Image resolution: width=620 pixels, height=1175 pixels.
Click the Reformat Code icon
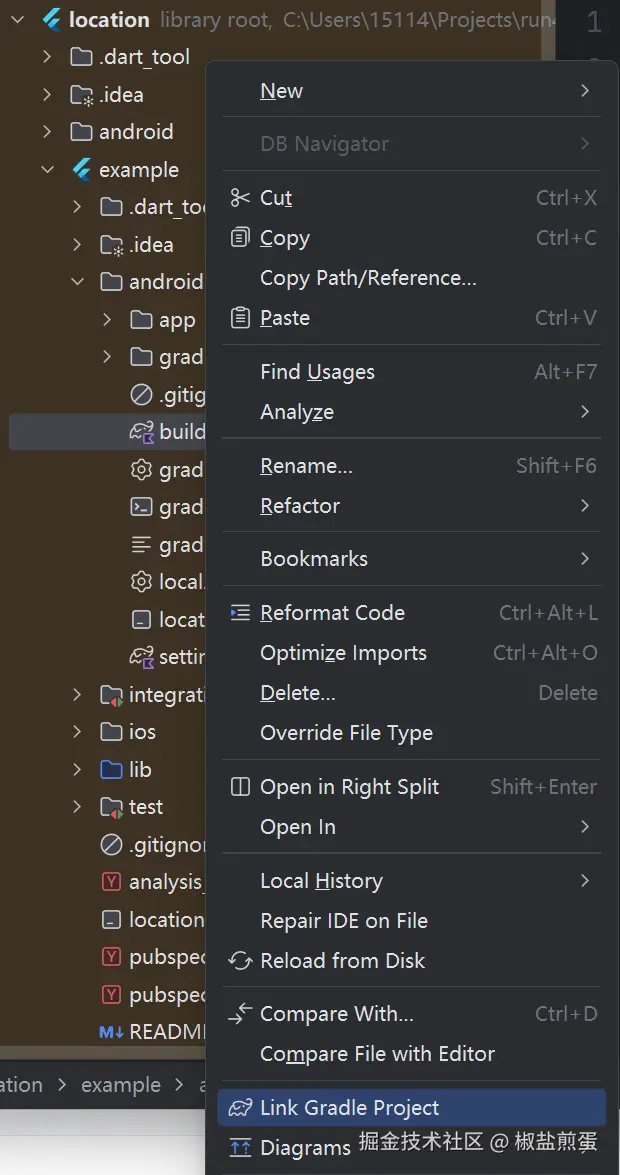click(x=240, y=613)
